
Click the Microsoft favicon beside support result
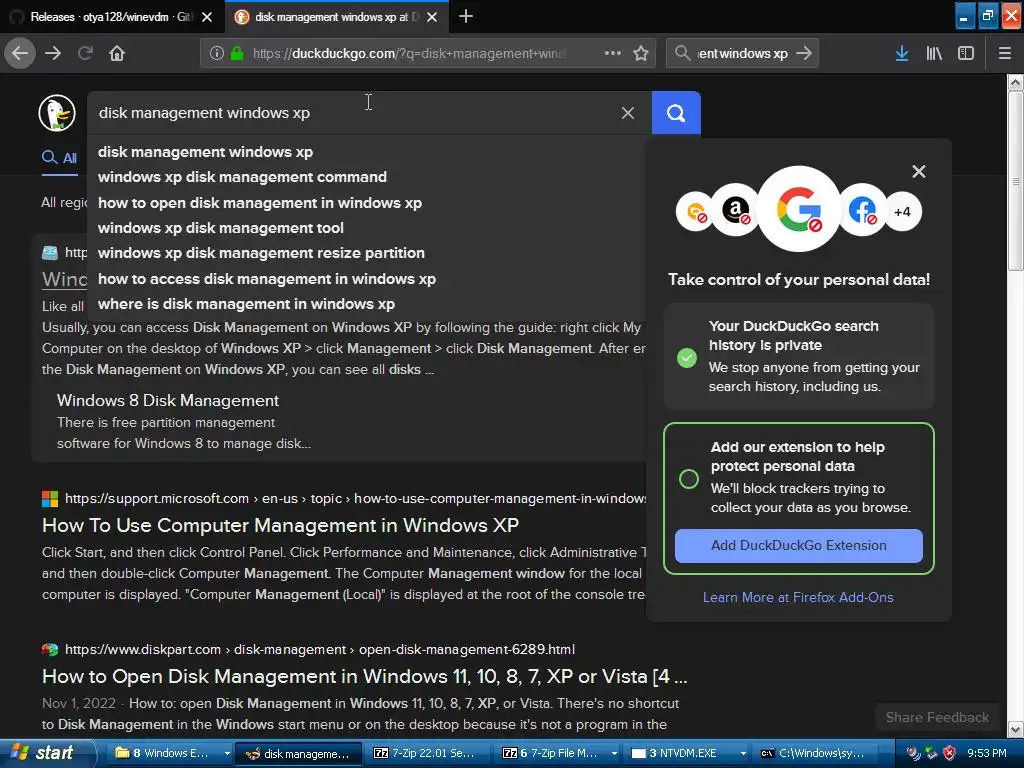pyautogui.click(x=50, y=499)
